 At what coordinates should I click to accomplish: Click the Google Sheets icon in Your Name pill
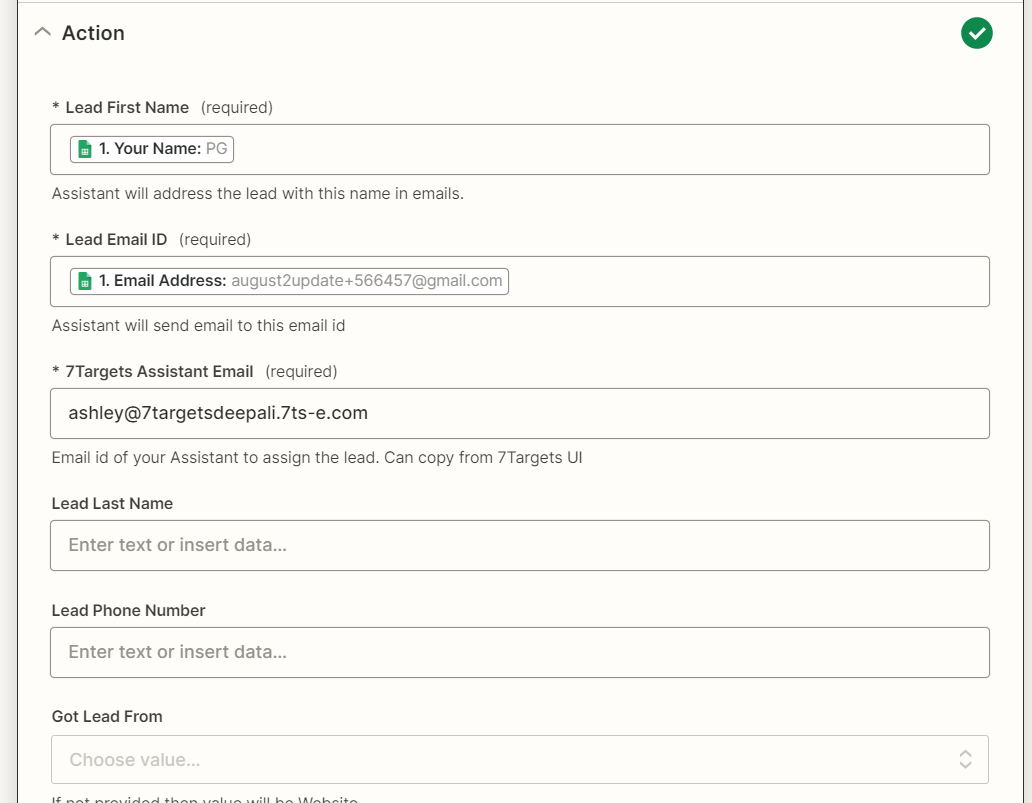pyautogui.click(x=85, y=150)
